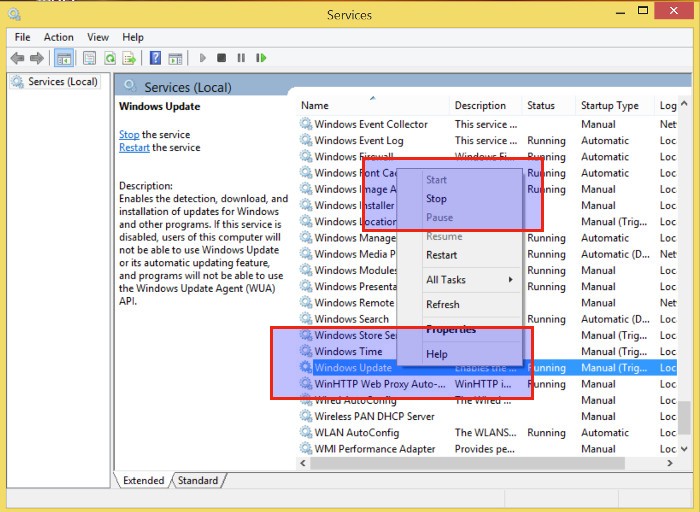The image size is (700, 512).
Task: Open the Action menu
Action: coord(58,37)
